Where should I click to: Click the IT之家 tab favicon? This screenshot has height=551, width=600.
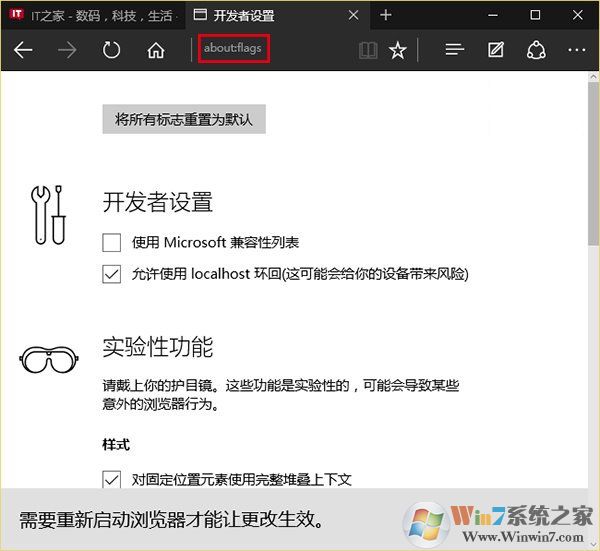pyautogui.click(x=16, y=15)
